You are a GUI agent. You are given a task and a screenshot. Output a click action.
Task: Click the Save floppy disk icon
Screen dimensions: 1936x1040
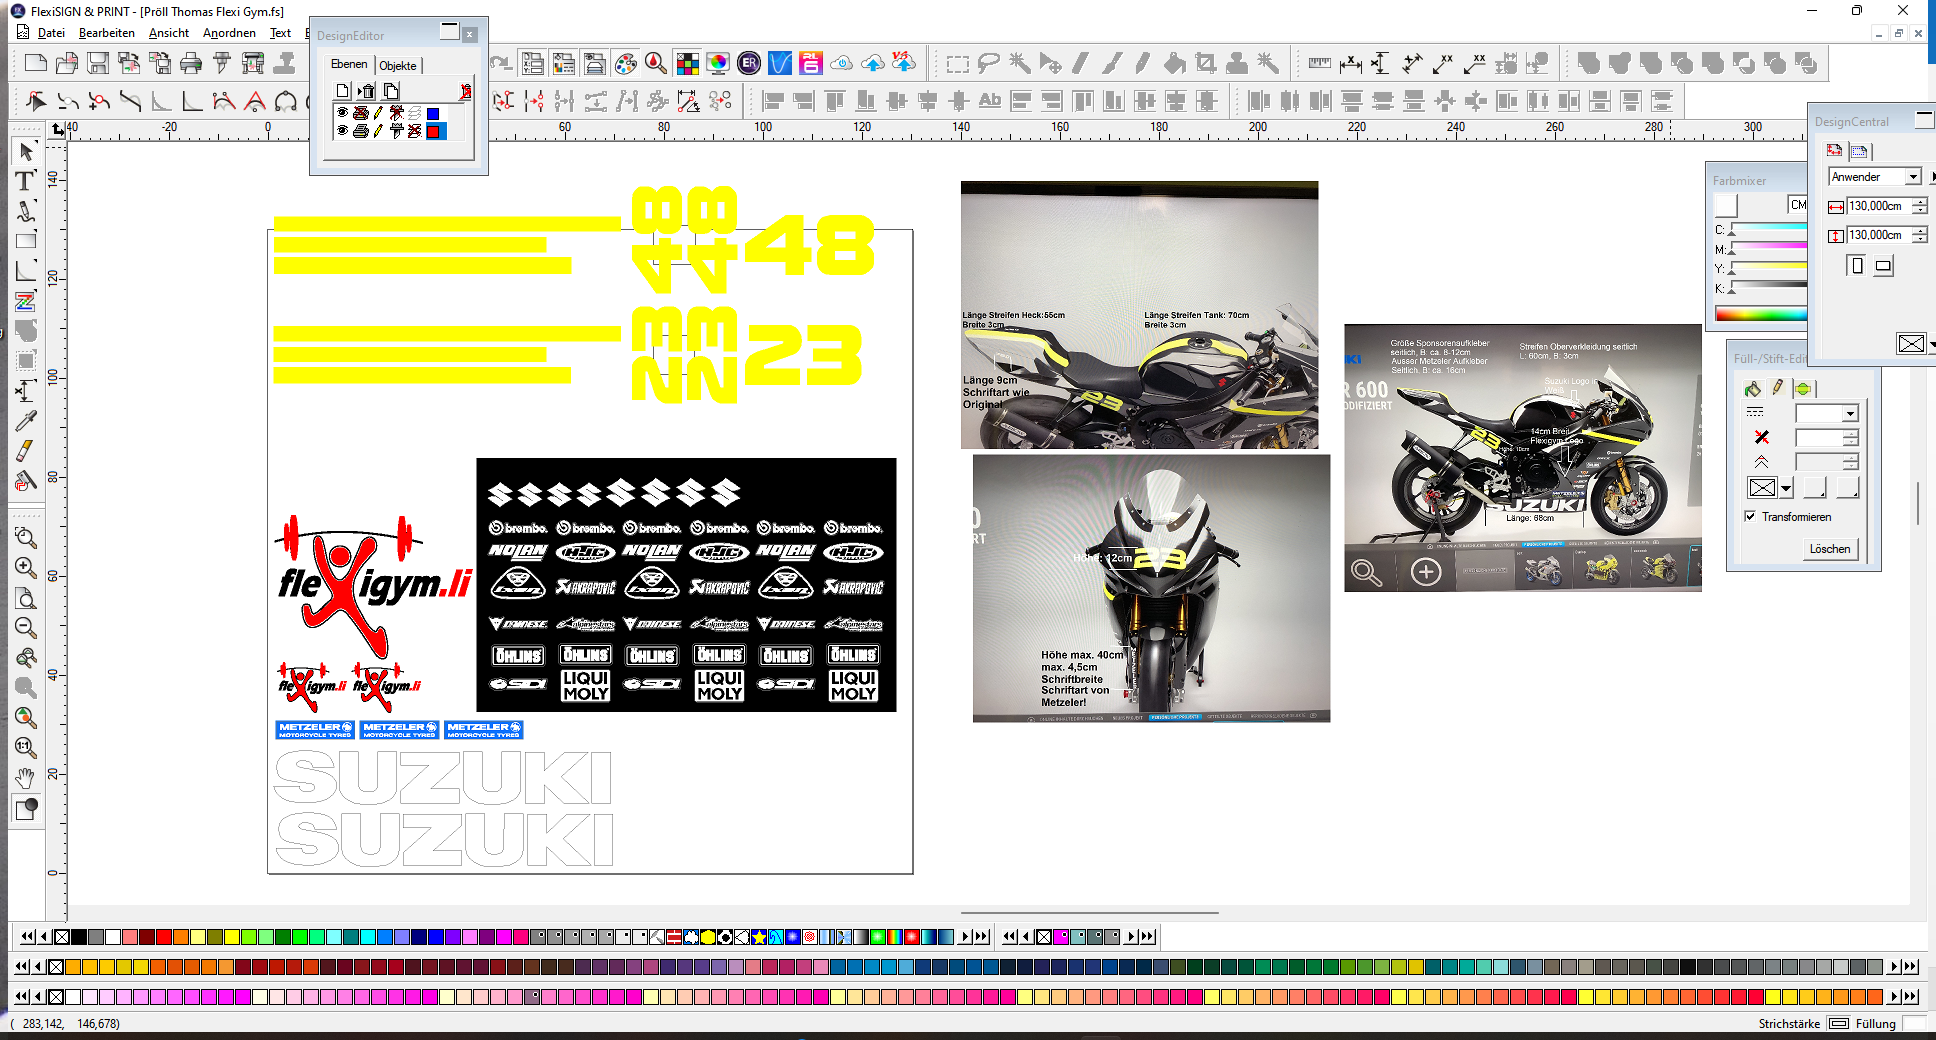pyautogui.click(x=97, y=64)
